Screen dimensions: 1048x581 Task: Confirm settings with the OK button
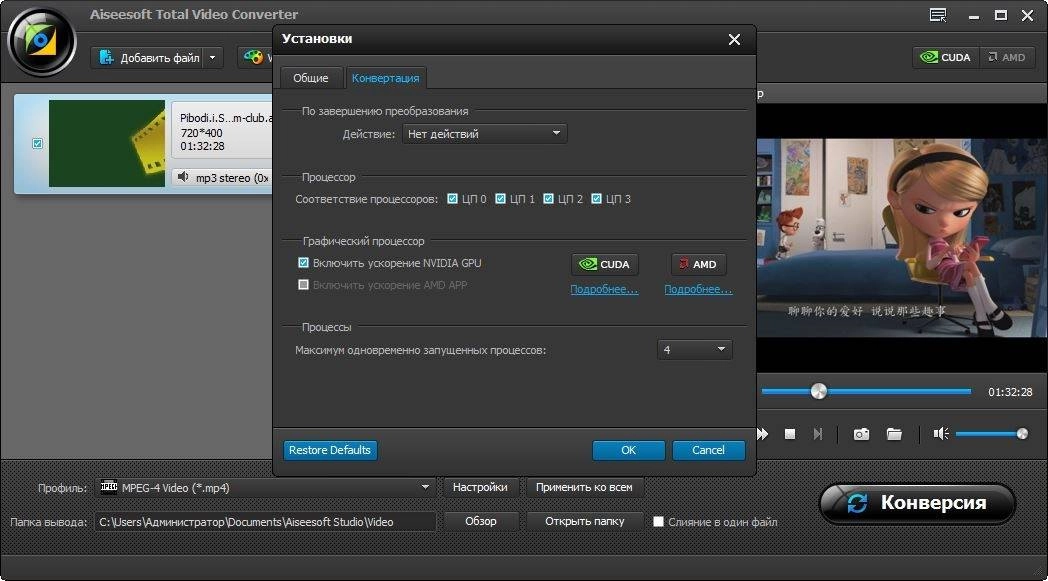point(628,450)
